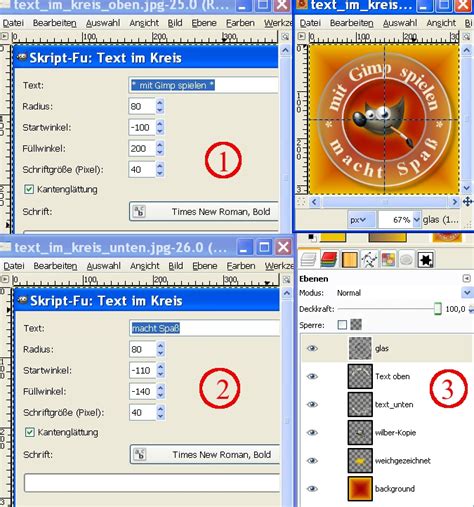Click zoom-on-resize icon in oben window
Viewport: 474px width, 507px height.
coord(285,36)
